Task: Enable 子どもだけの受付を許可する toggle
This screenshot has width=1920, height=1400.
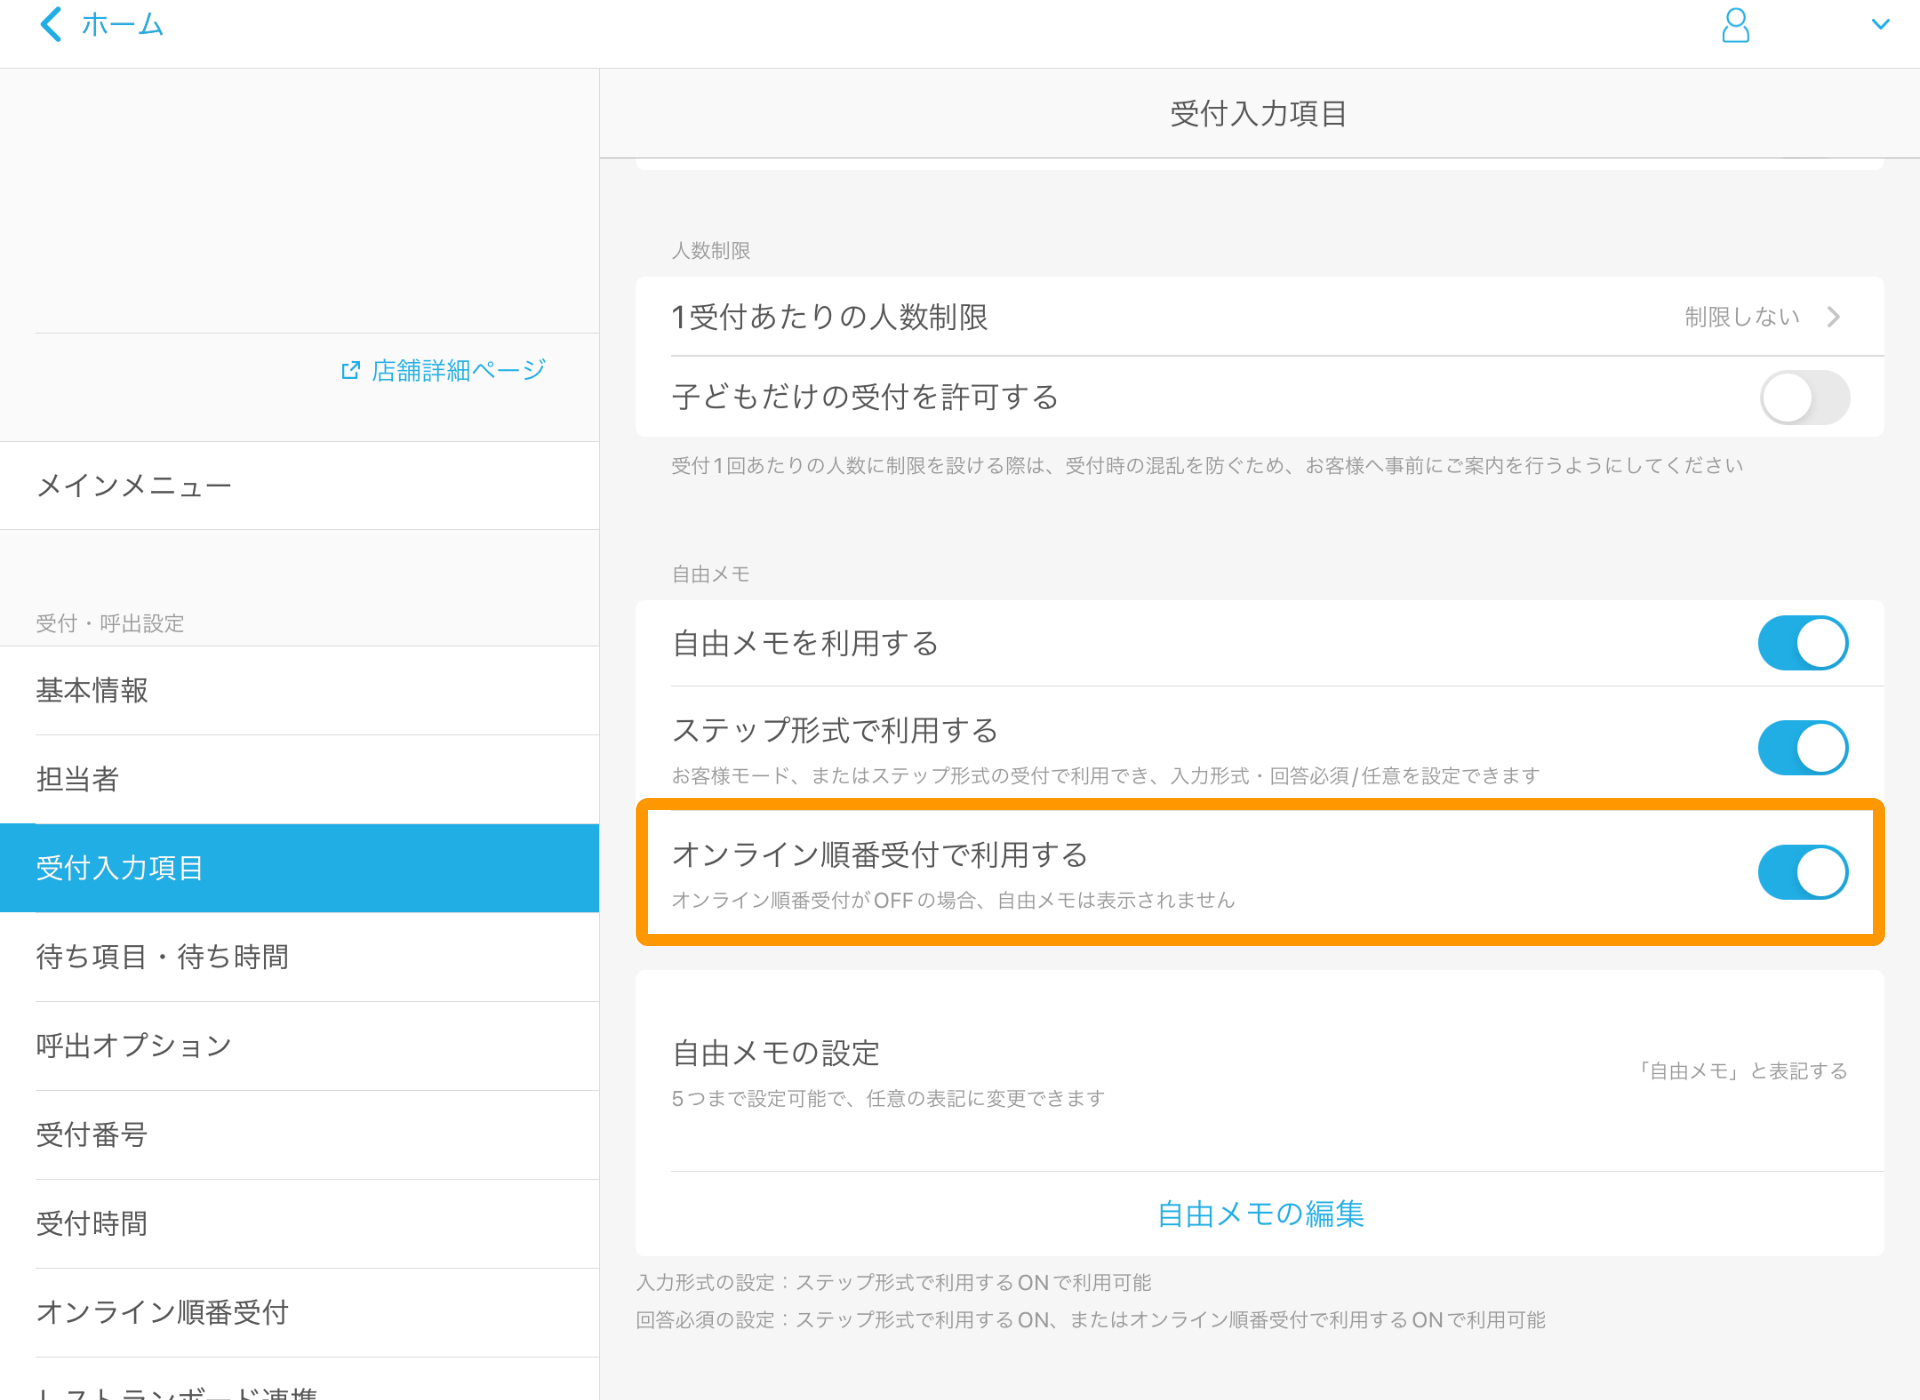Action: pos(1803,398)
